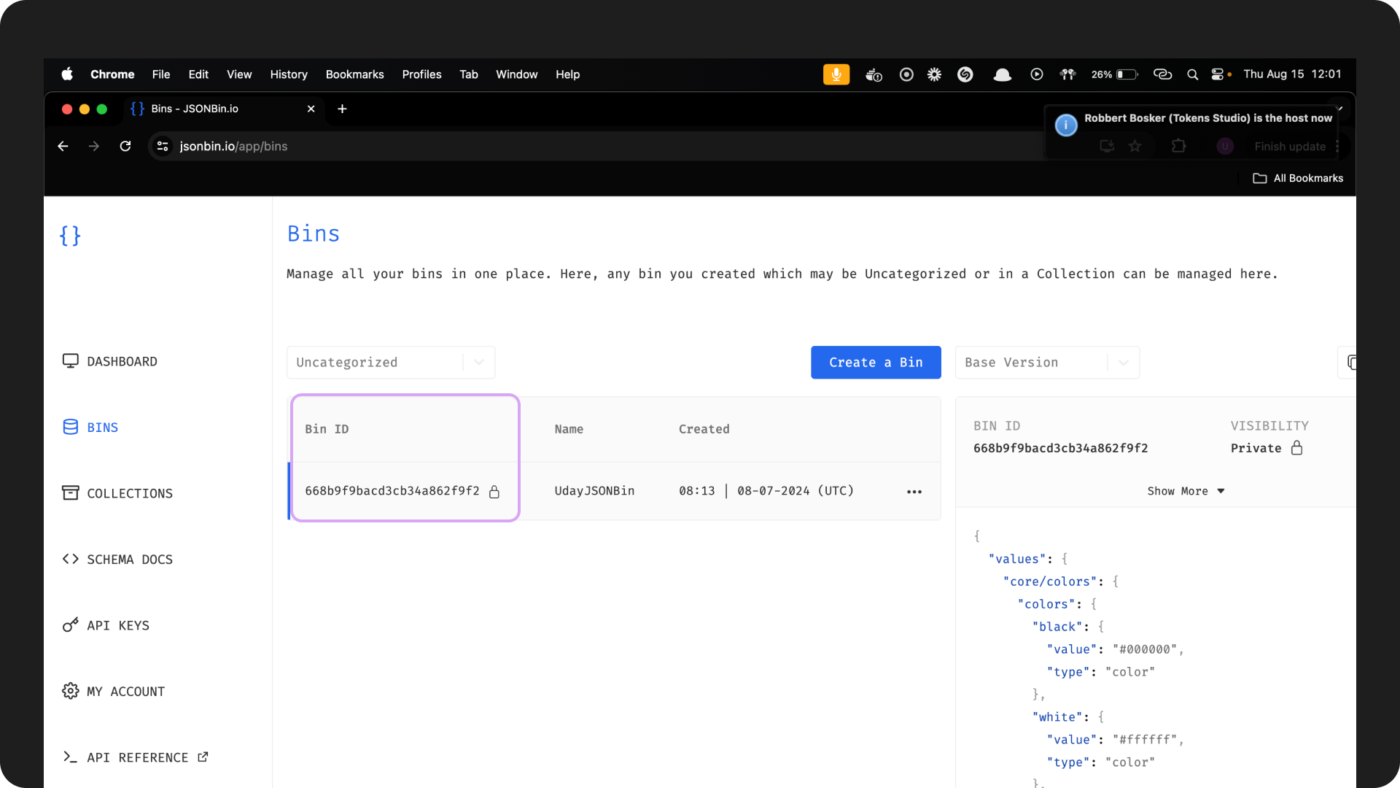Click three-dot menu for UdayJSONBin row

click(914, 491)
